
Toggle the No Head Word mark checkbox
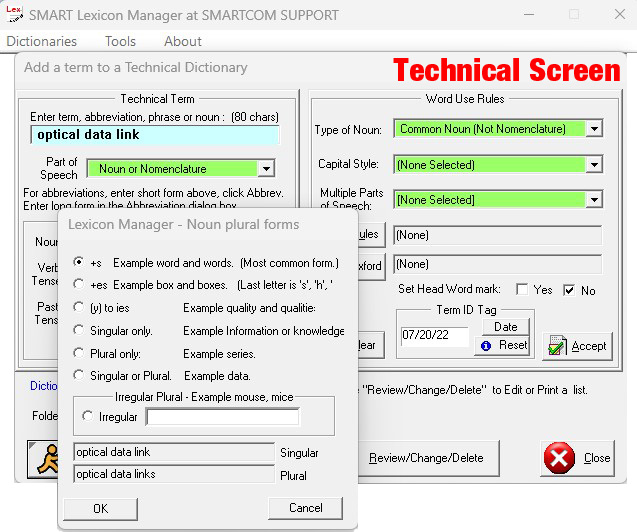pos(569,290)
